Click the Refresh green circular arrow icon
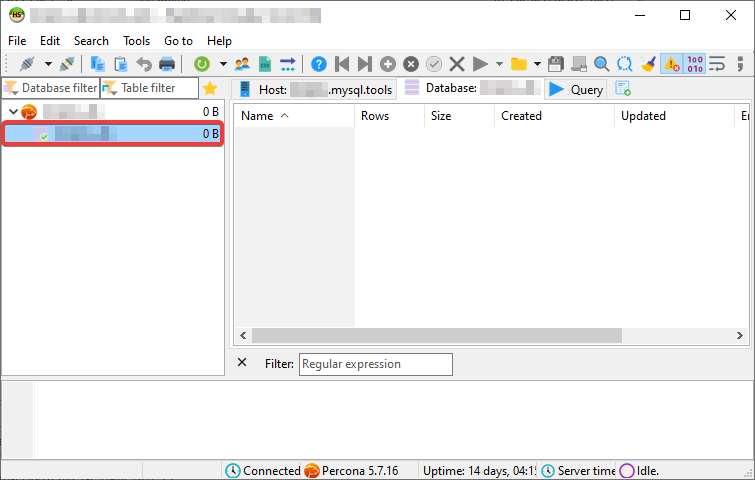Image resolution: width=755 pixels, height=480 pixels. click(202, 64)
